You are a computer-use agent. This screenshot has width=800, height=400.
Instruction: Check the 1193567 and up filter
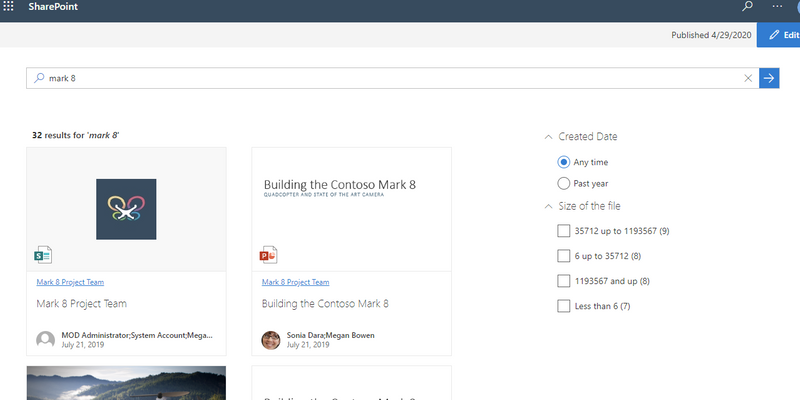tap(564, 281)
